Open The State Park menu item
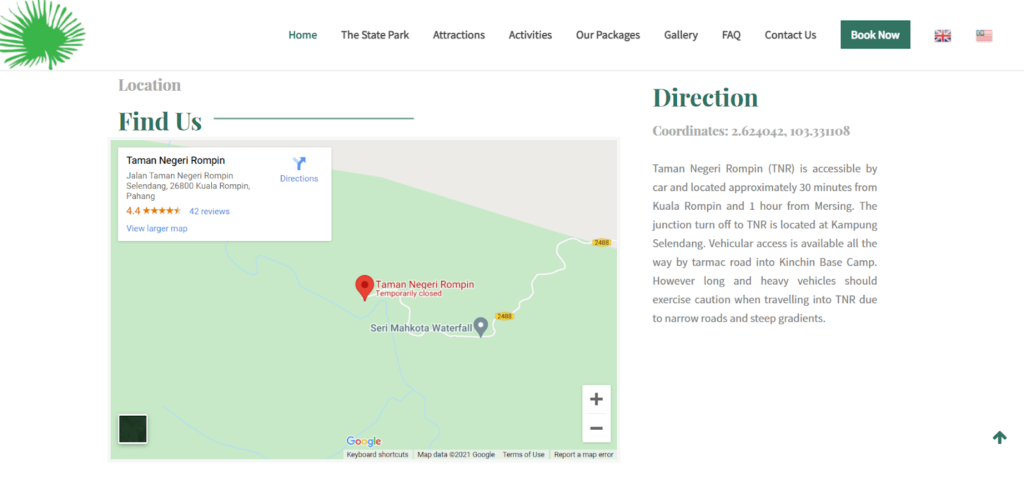 (375, 35)
